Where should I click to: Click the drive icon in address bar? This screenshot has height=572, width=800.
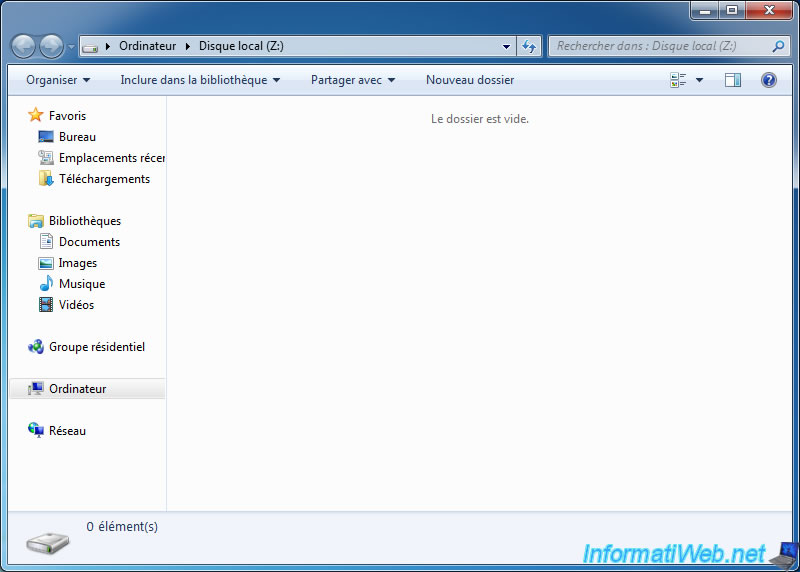pyautogui.click(x=90, y=47)
